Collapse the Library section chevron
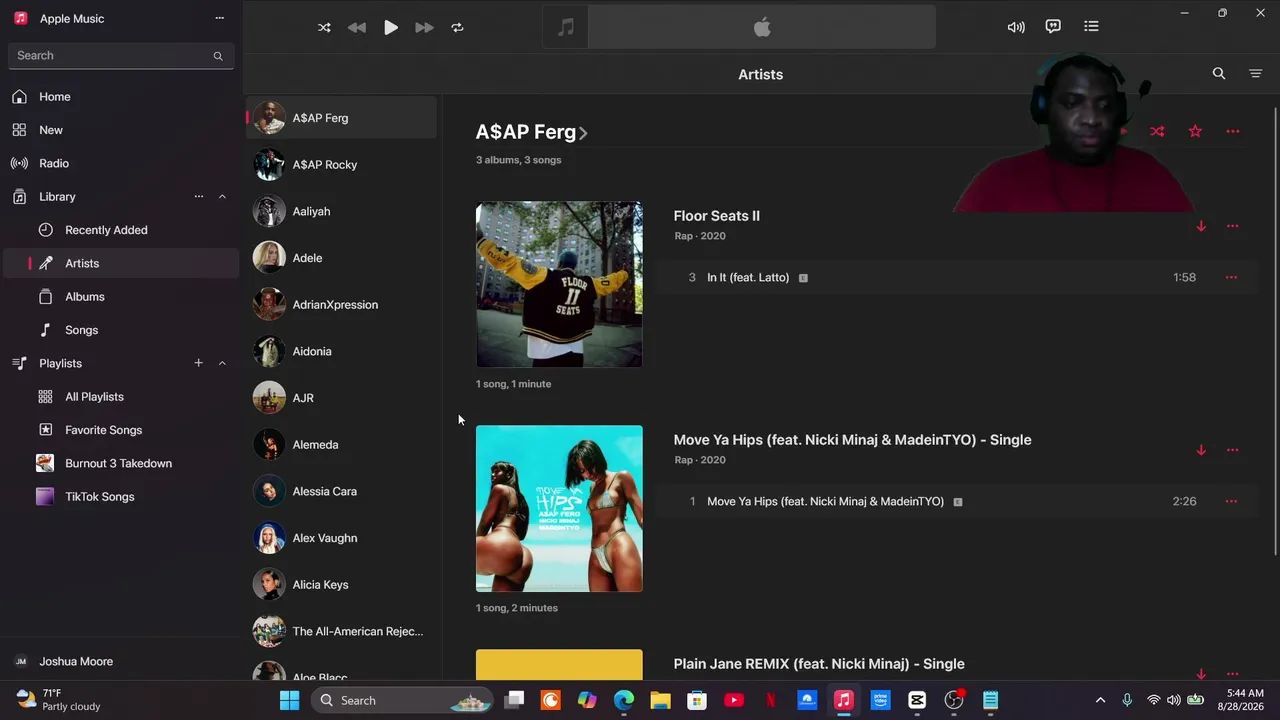The width and height of the screenshot is (1280, 720). tap(222, 197)
